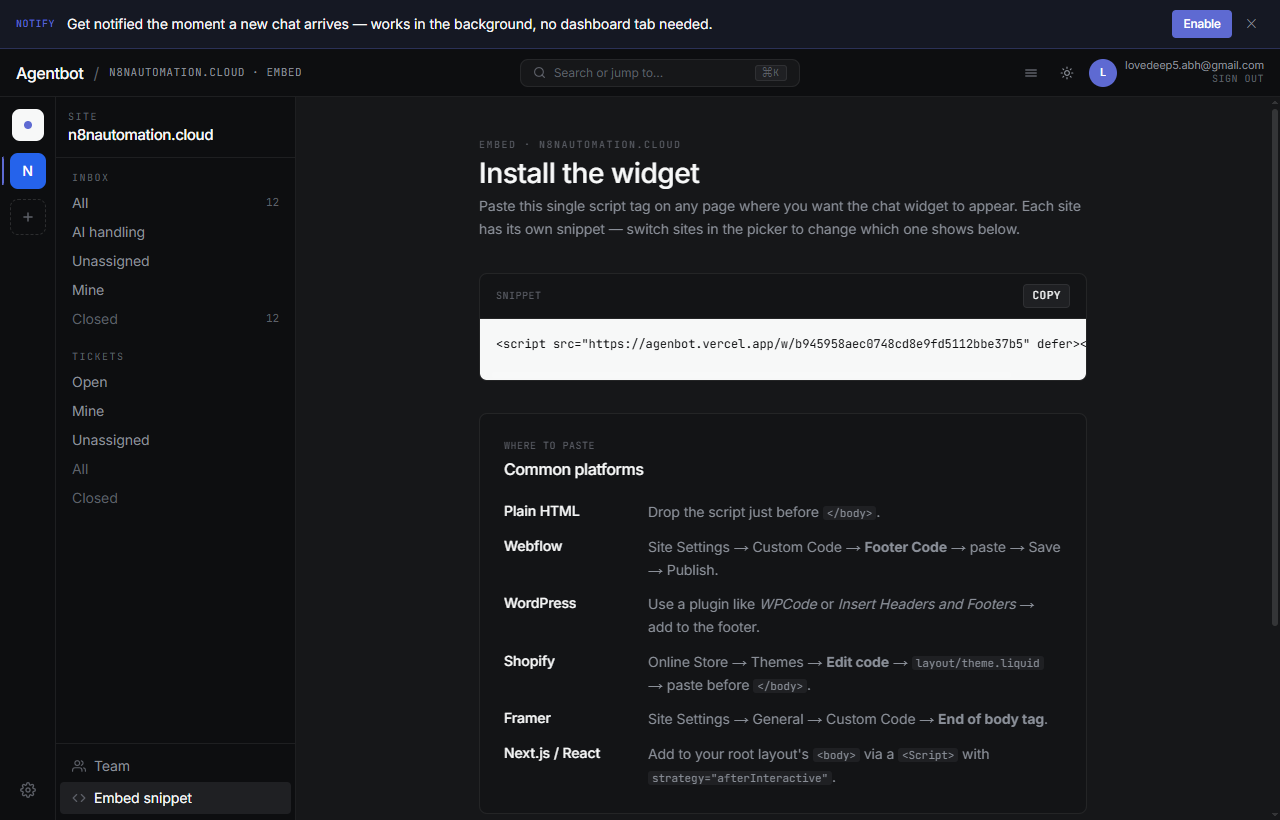This screenshot has height=820, width=1280.
Task: Click the magnifier icon in search bar
Action: [540, 73]
